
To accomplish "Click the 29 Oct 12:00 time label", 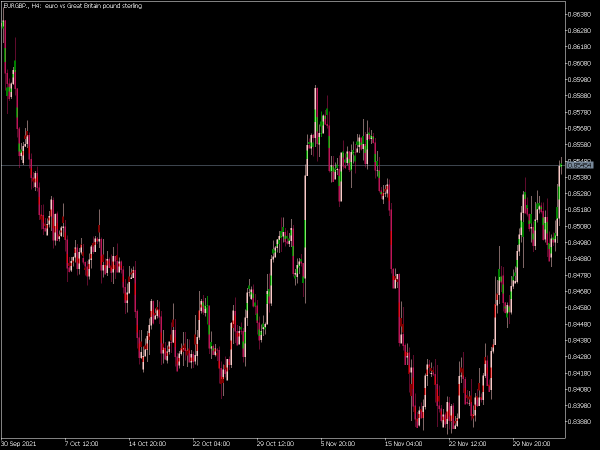I will (x=276, y=444).
